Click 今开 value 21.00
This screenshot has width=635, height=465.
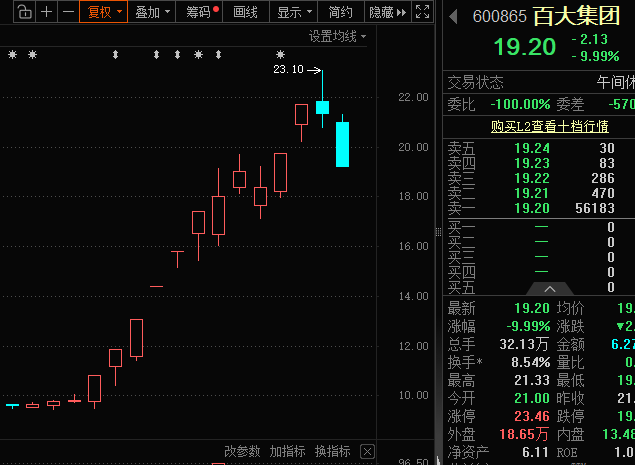[x=532, y=398]
